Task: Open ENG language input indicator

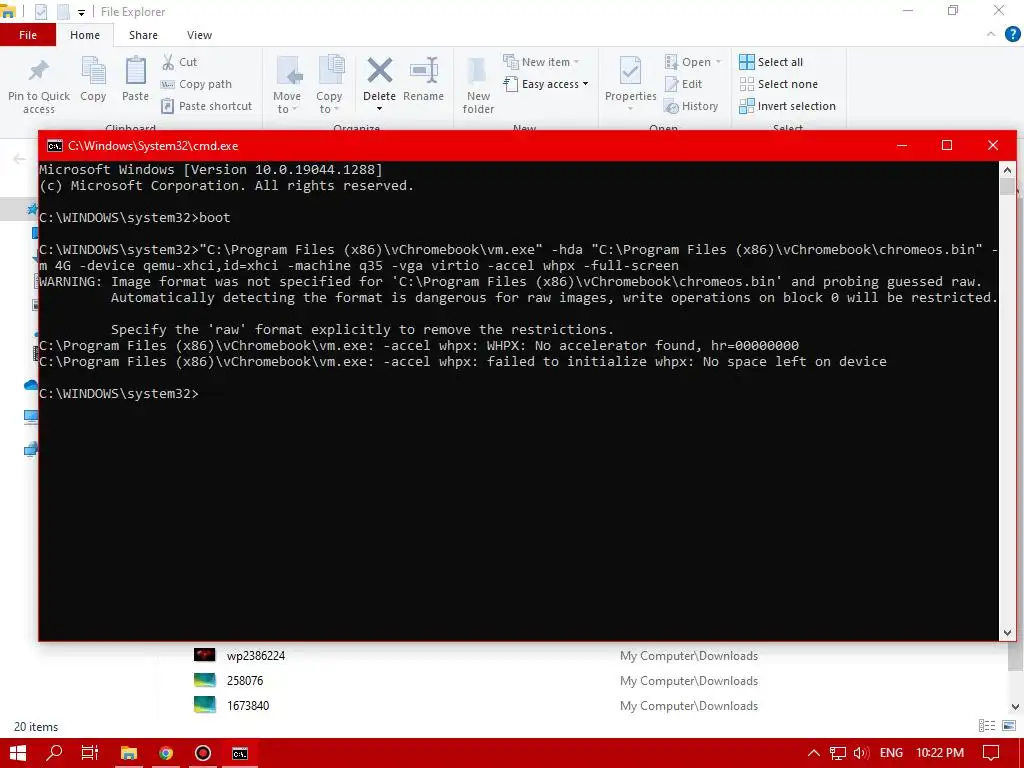Action: click(x=891, y=753)
